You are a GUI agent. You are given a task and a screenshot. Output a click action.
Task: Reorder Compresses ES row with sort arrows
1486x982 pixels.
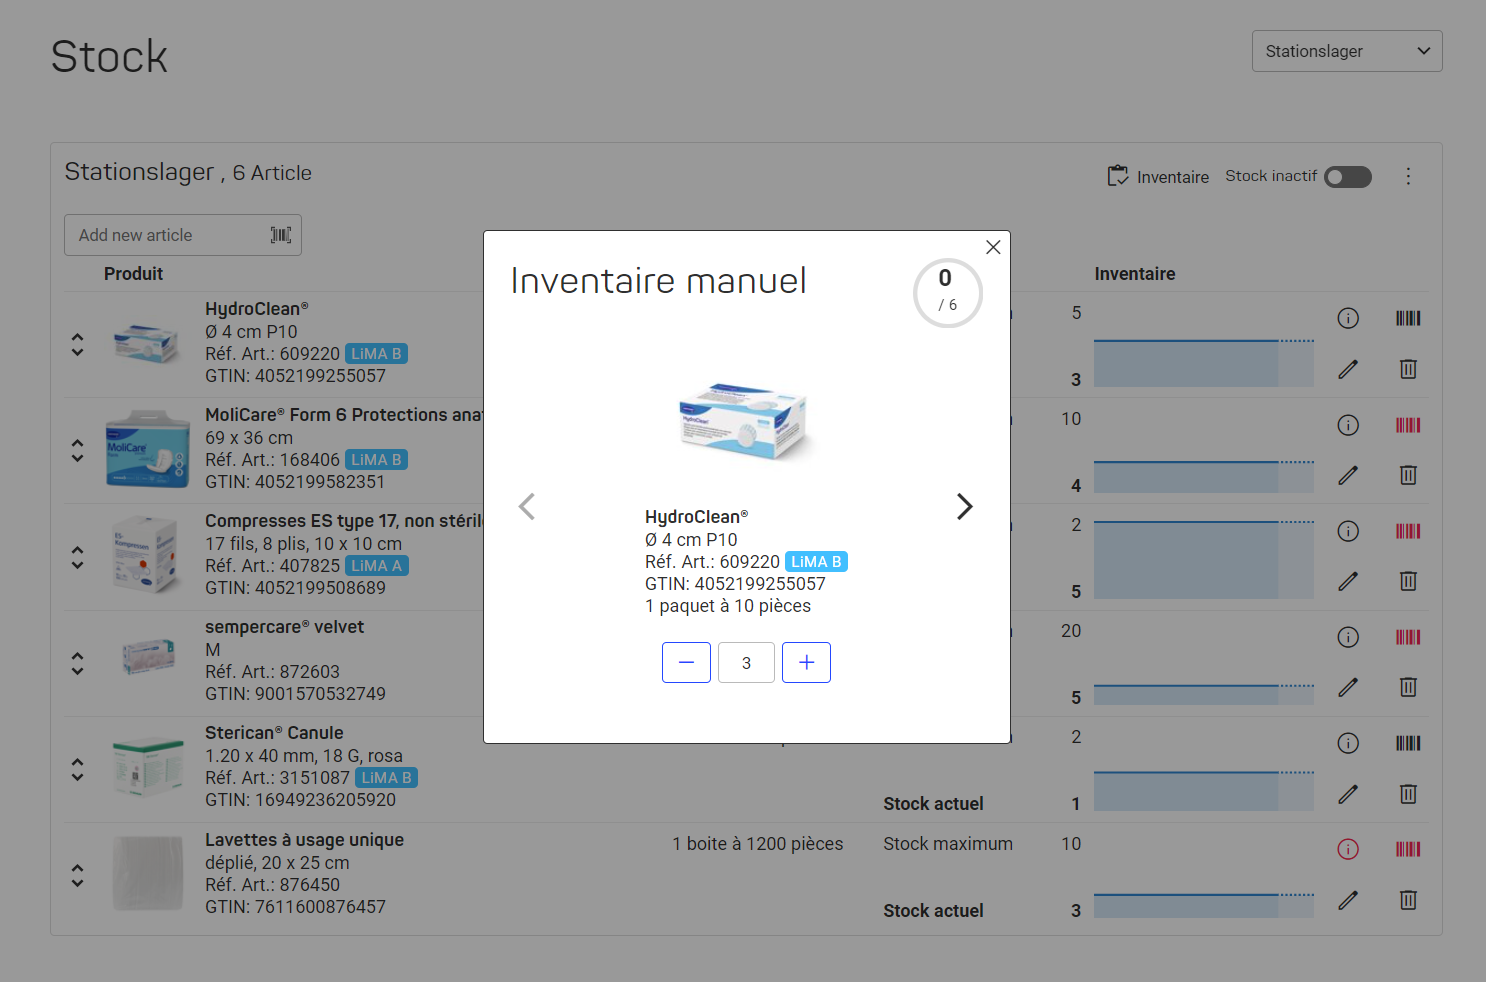point(77,557)
